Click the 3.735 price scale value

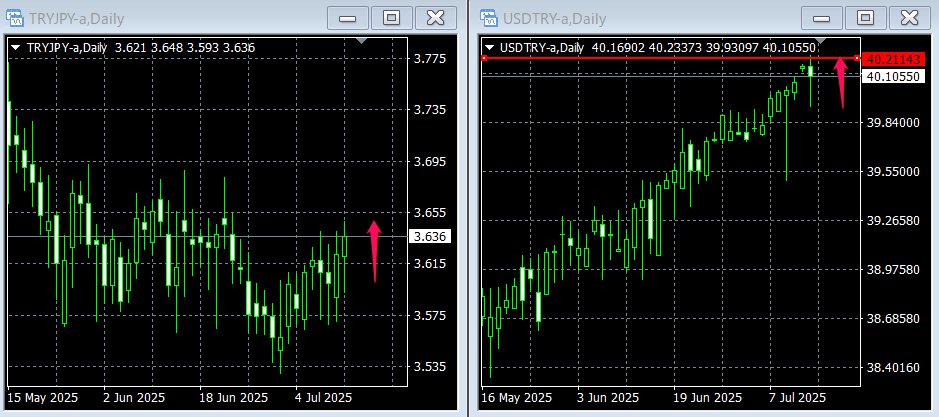pos(430,110)
